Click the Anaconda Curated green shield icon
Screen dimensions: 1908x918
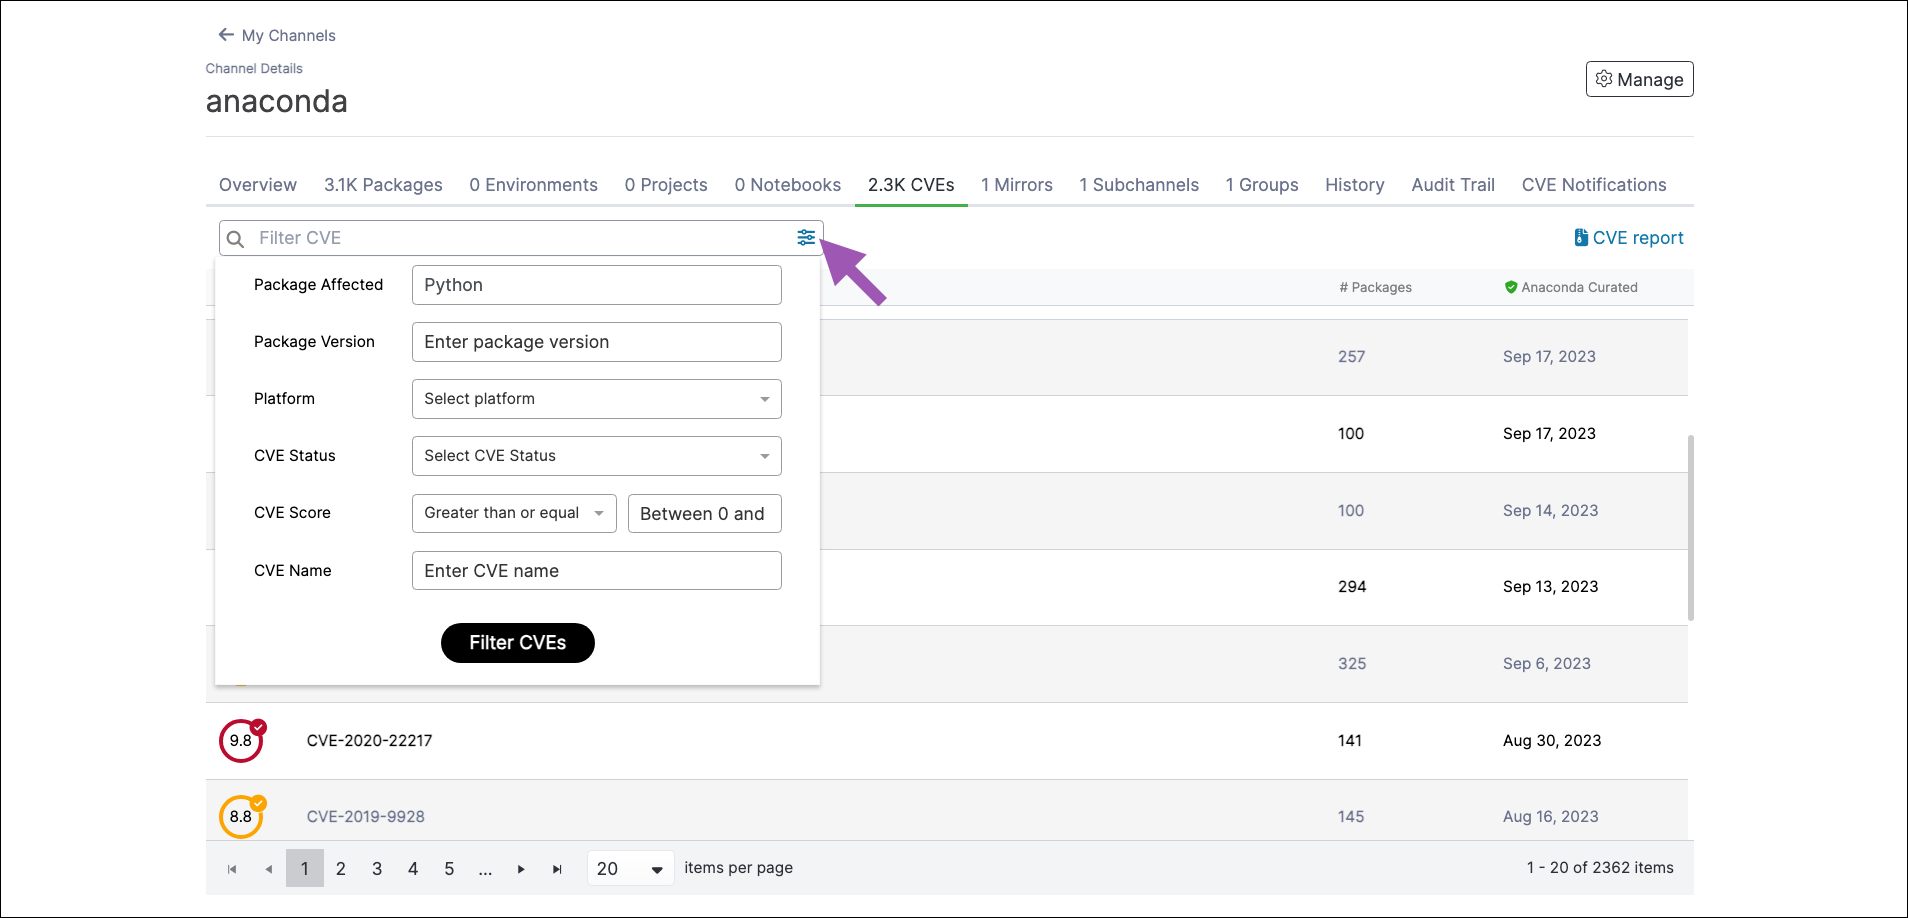pos(1511,287)
